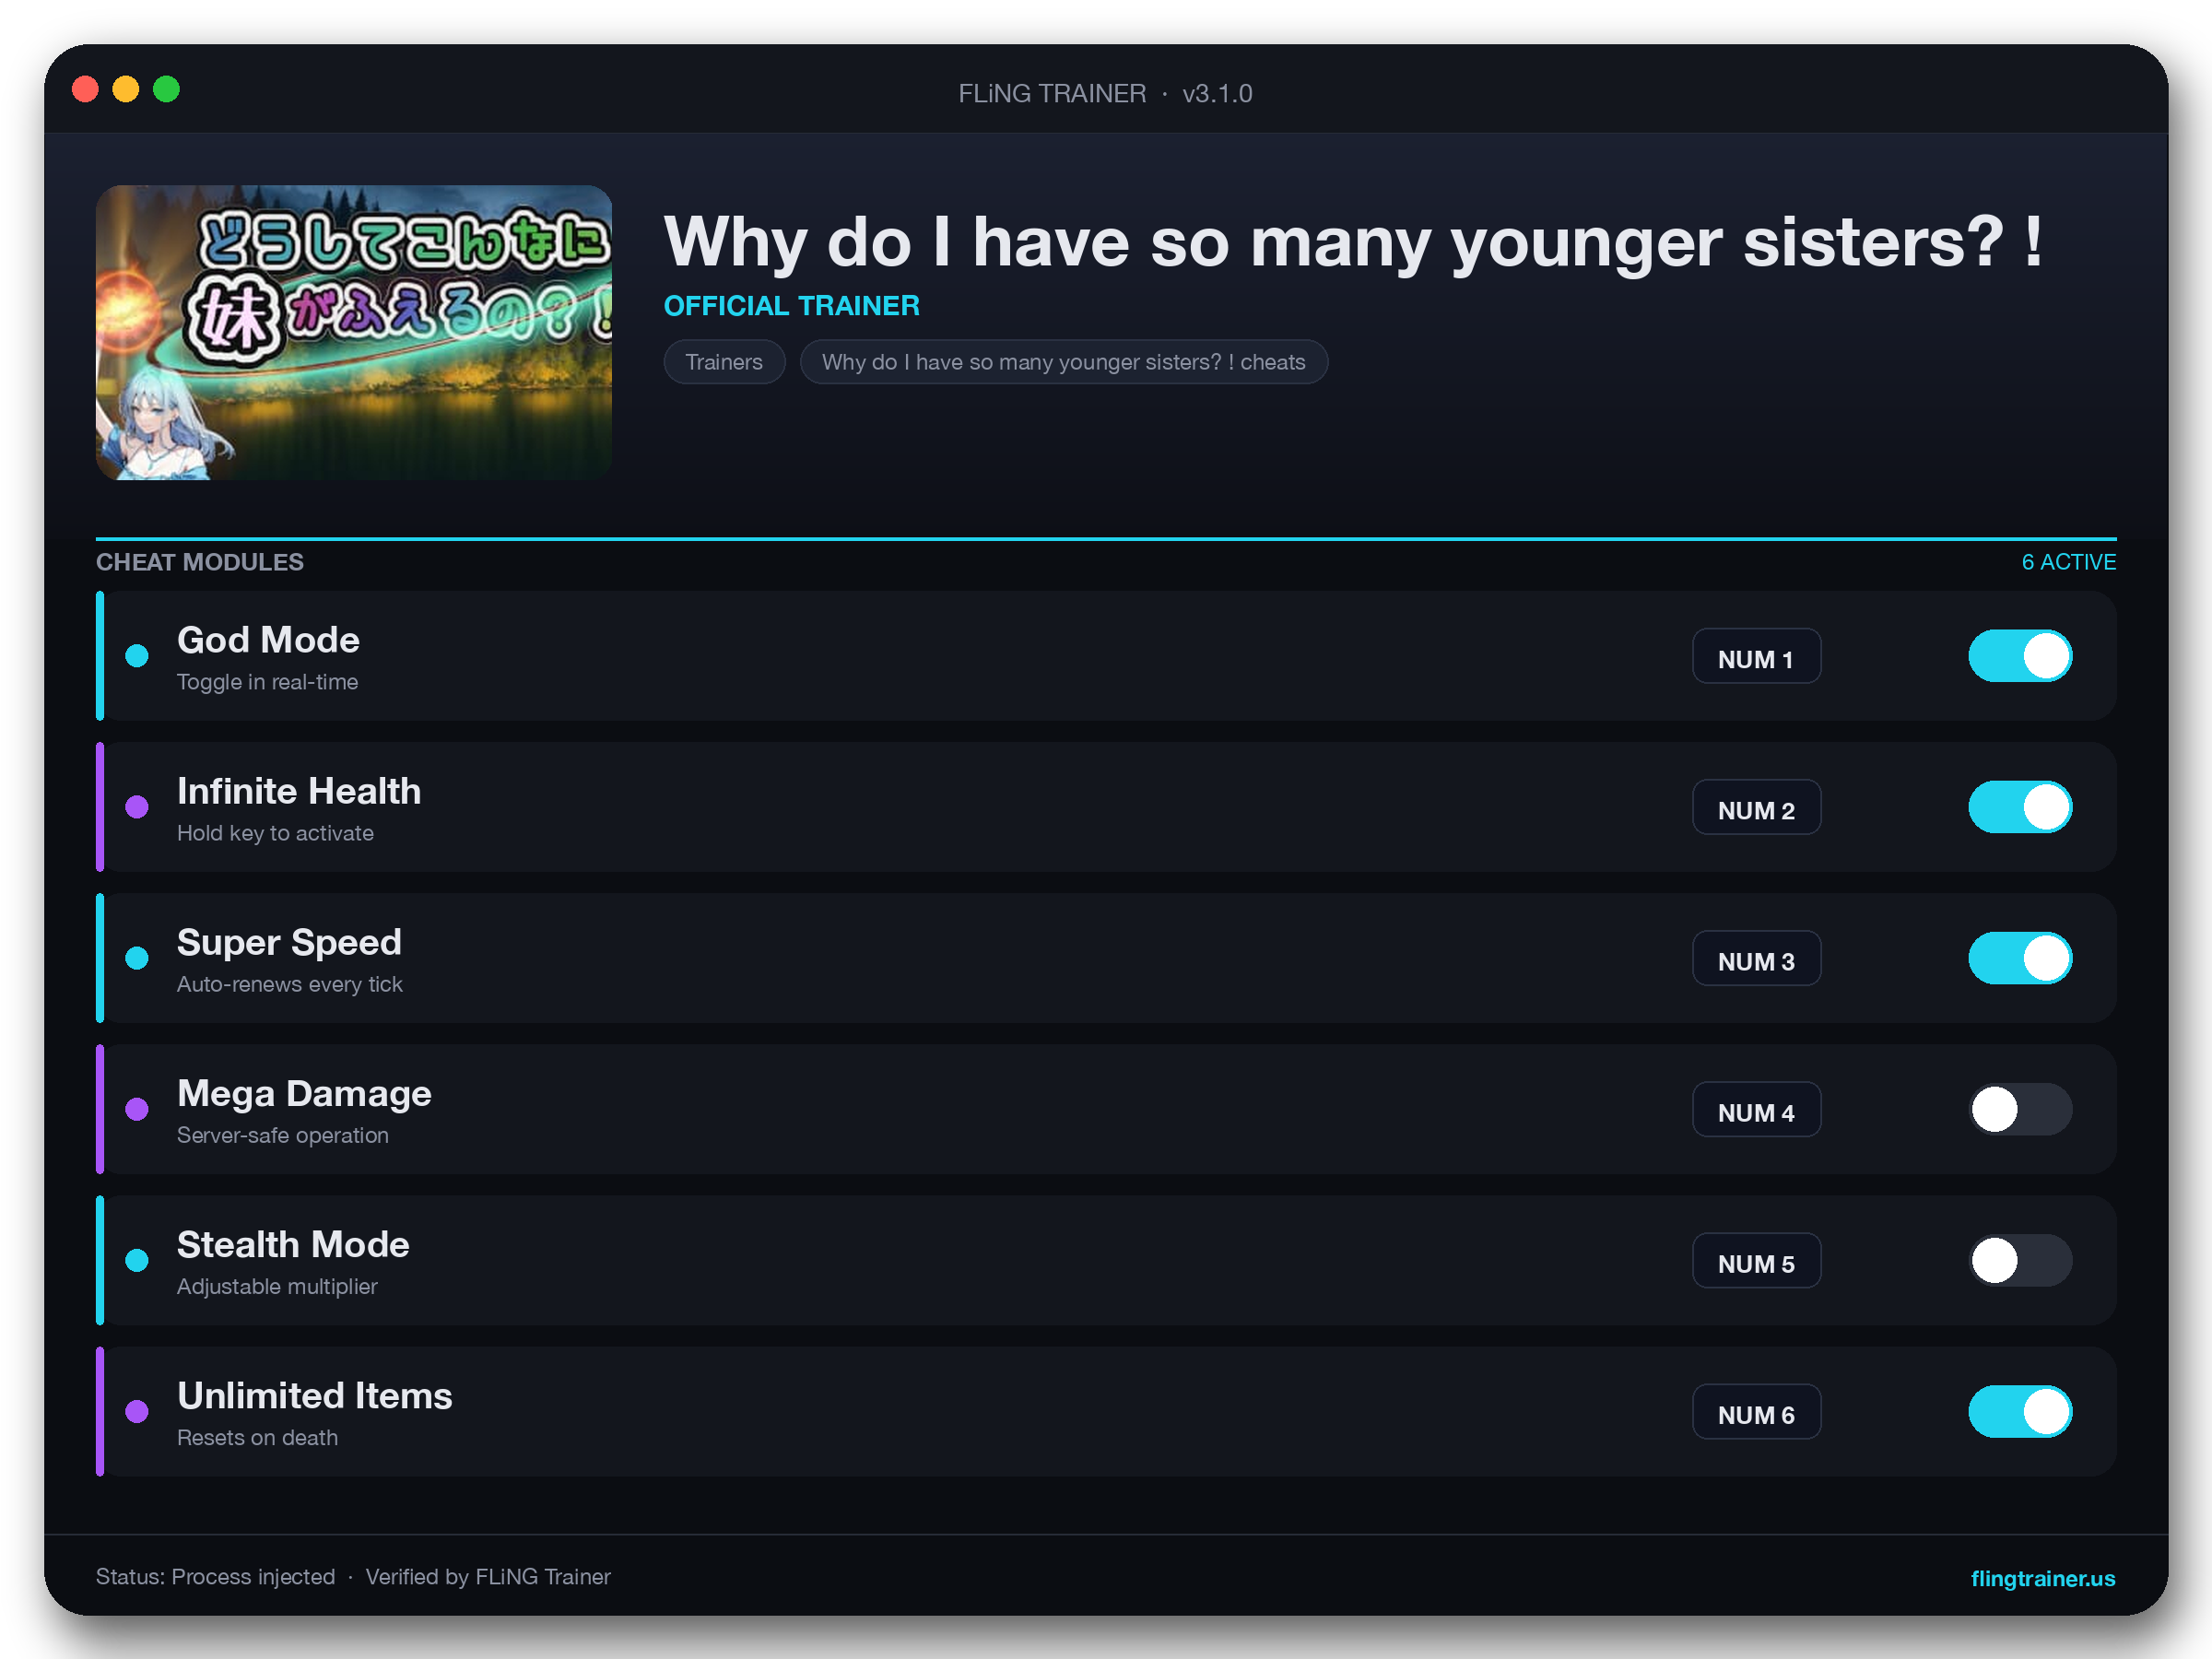The height and width of the screenshot is (1659, 2212).
Task: Click 'Verified by FLiNG Trainer' text
Action: (488, 1576)
